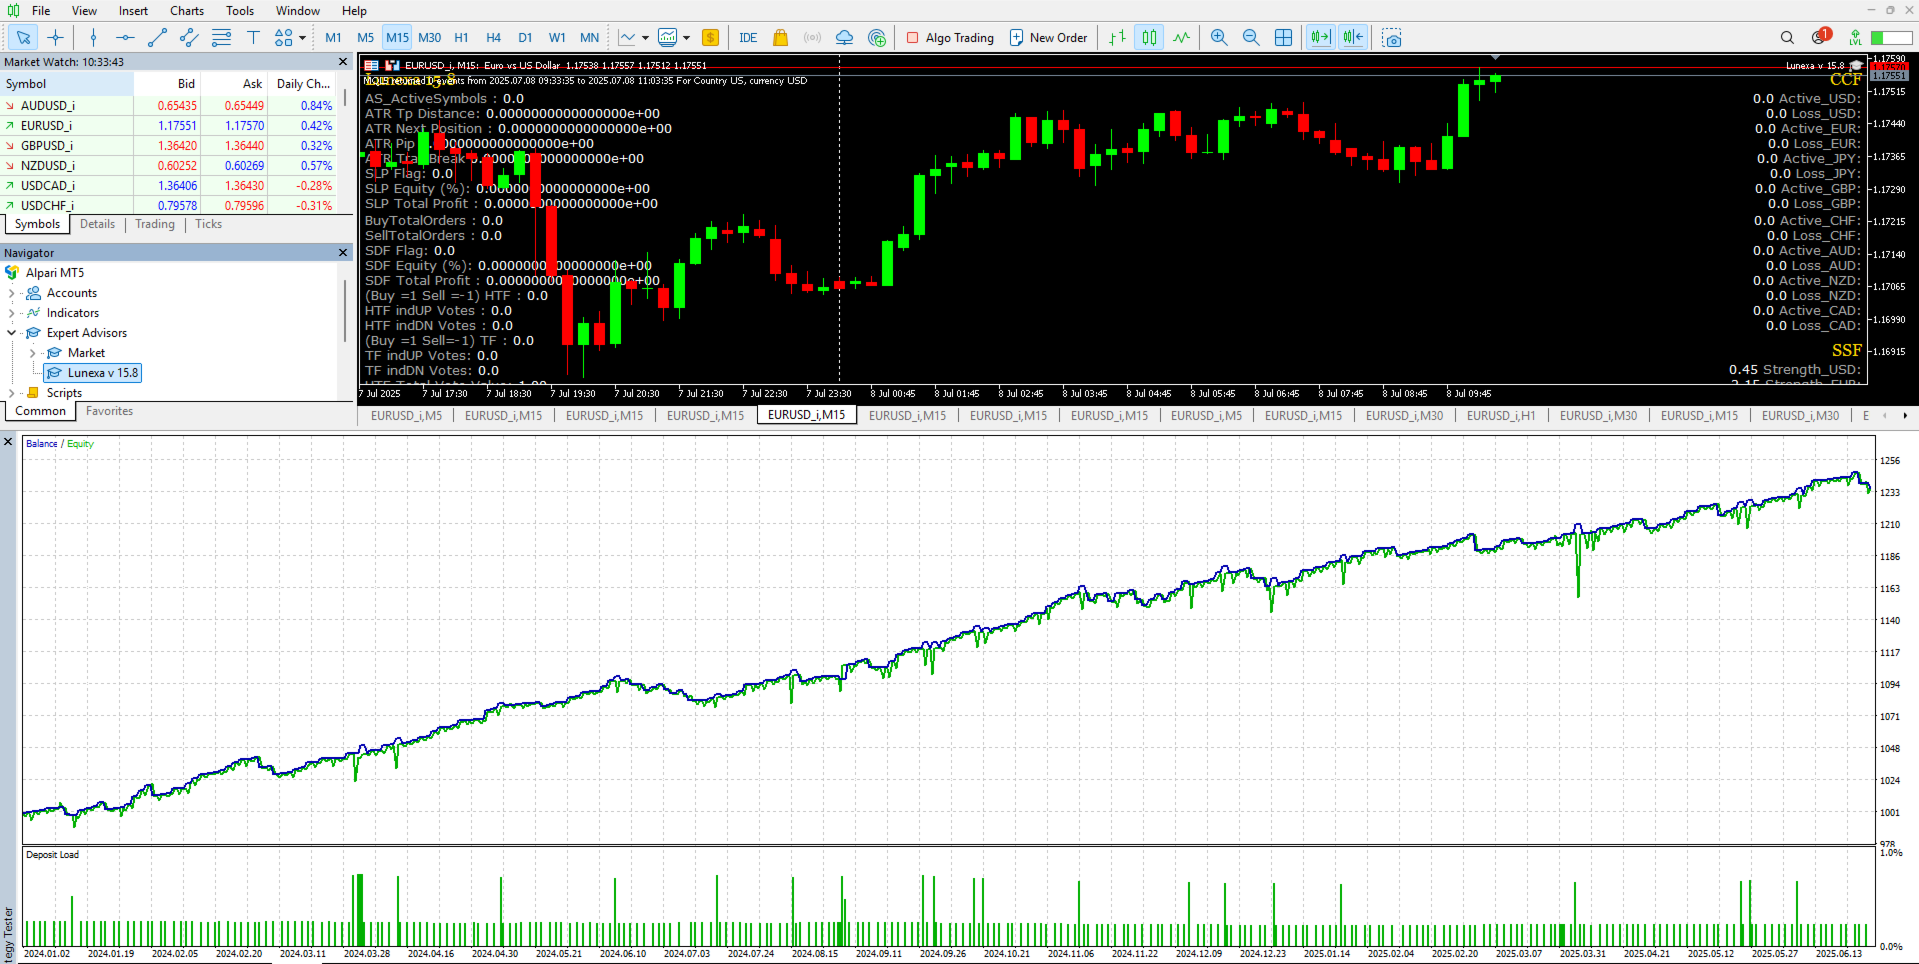Open the Tools menu
Image resolution: width=1919 pixels, height=964 pixels.
240,11
